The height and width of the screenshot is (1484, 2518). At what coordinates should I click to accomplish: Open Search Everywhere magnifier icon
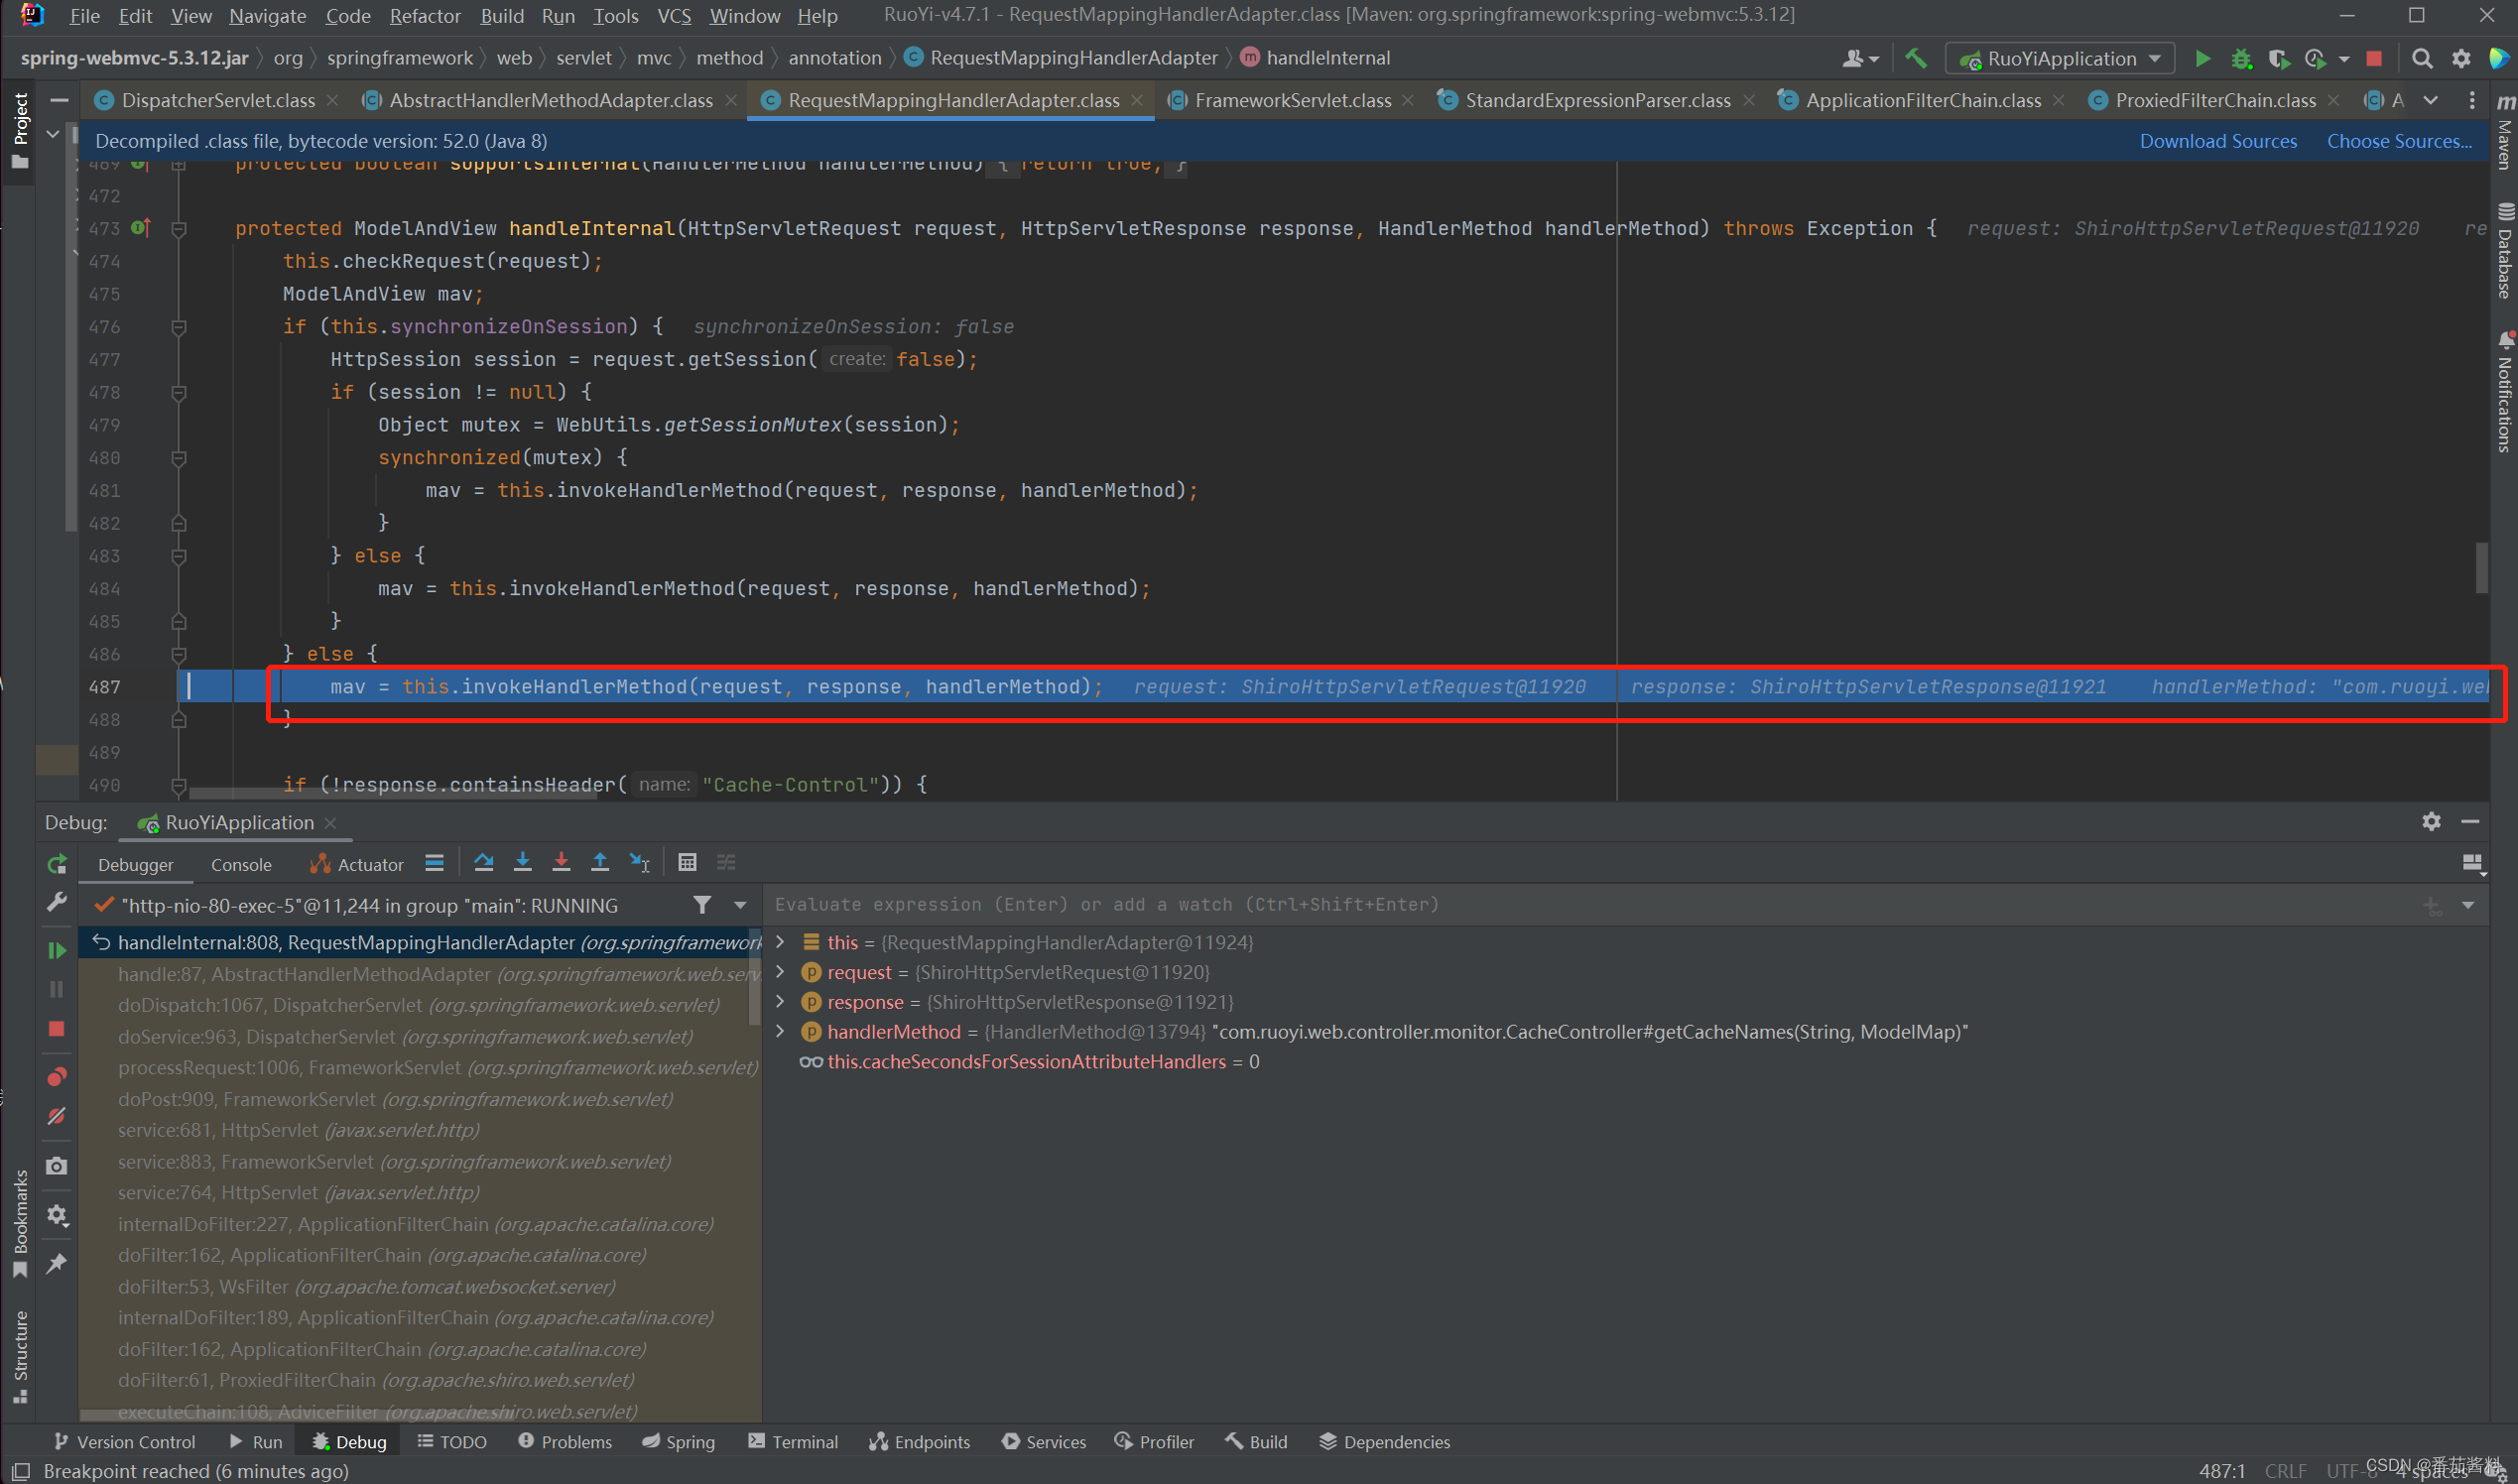pyautogui.click(x=2422, y=59)
